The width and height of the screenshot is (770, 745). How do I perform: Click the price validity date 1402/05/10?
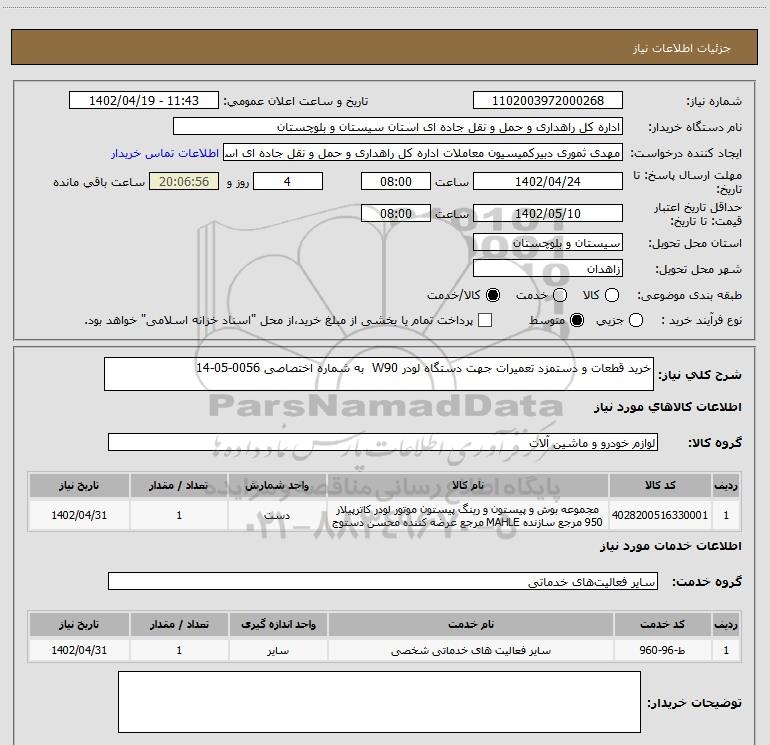548,213
